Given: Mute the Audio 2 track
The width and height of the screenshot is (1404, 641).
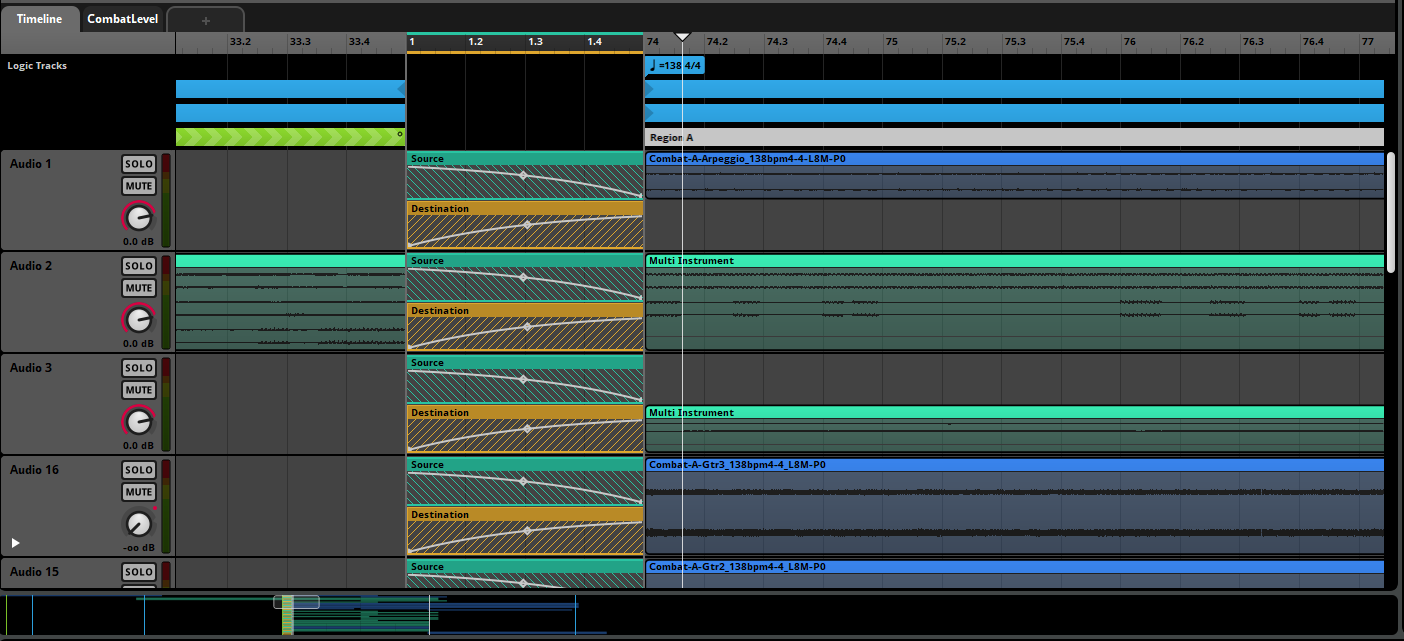Looking at the screenshot, I should tap(139, 288).
